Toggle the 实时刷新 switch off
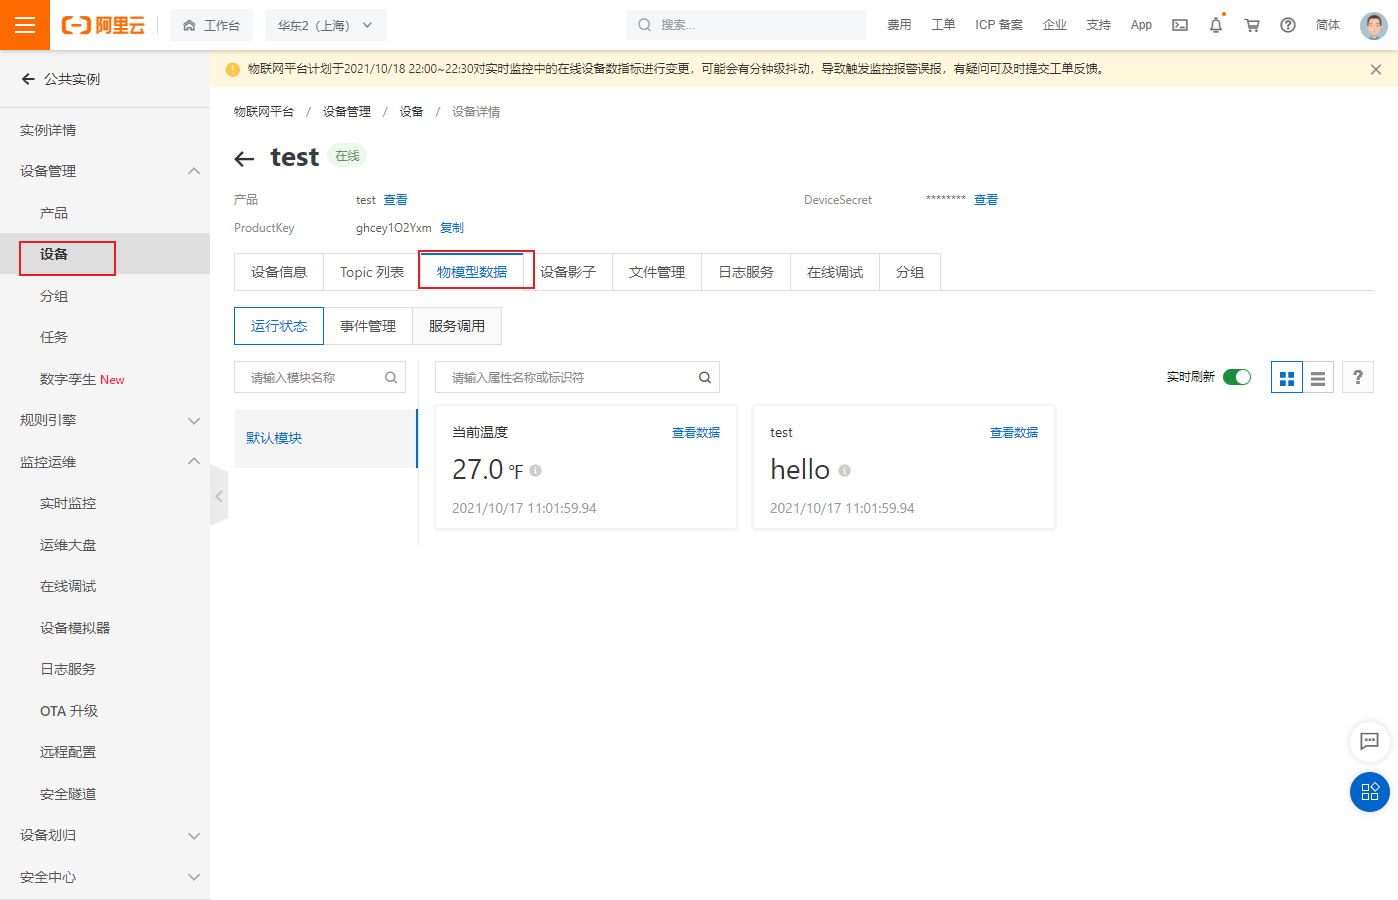The width and height of the screenshot is (1398, 900). point(1237,377)
